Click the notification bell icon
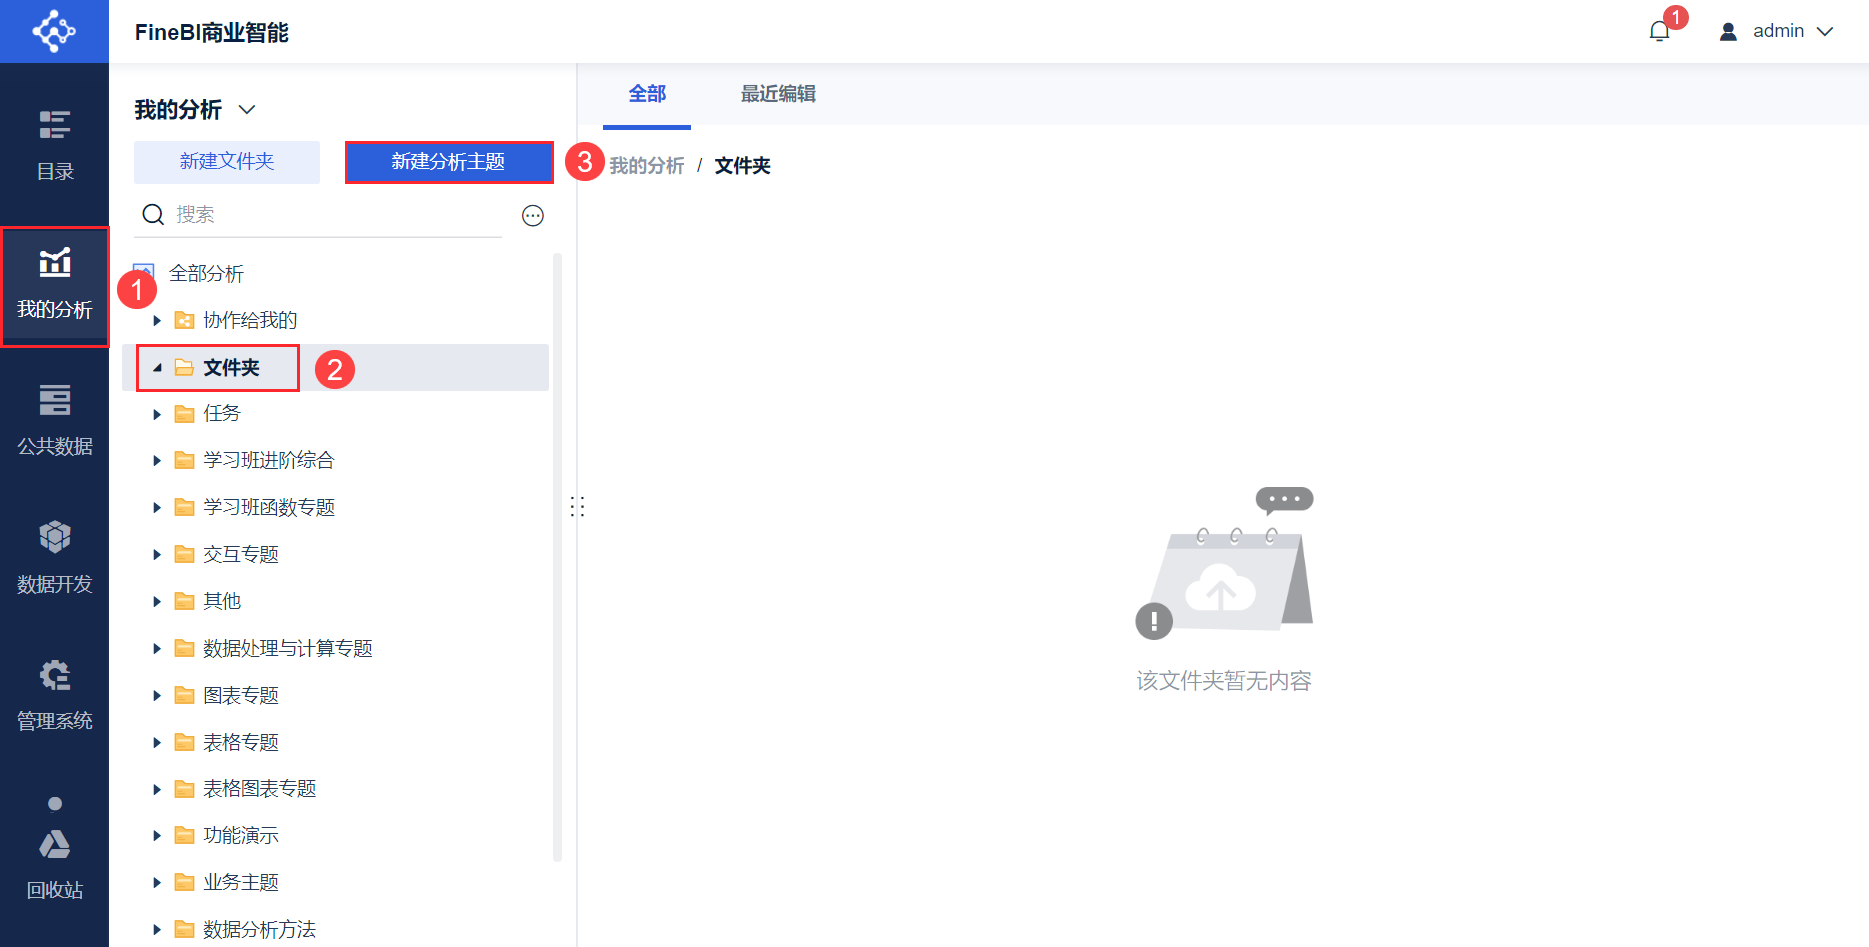 [x=1660, y=31]
